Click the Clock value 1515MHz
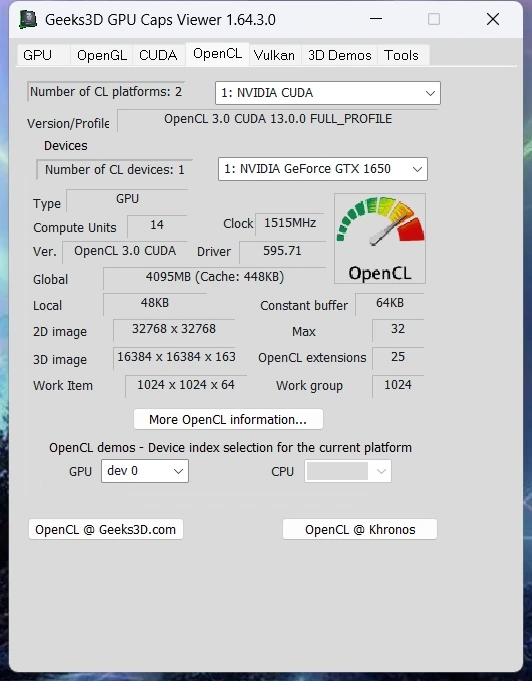Screen dimensions: 532x681 point(290,224)
